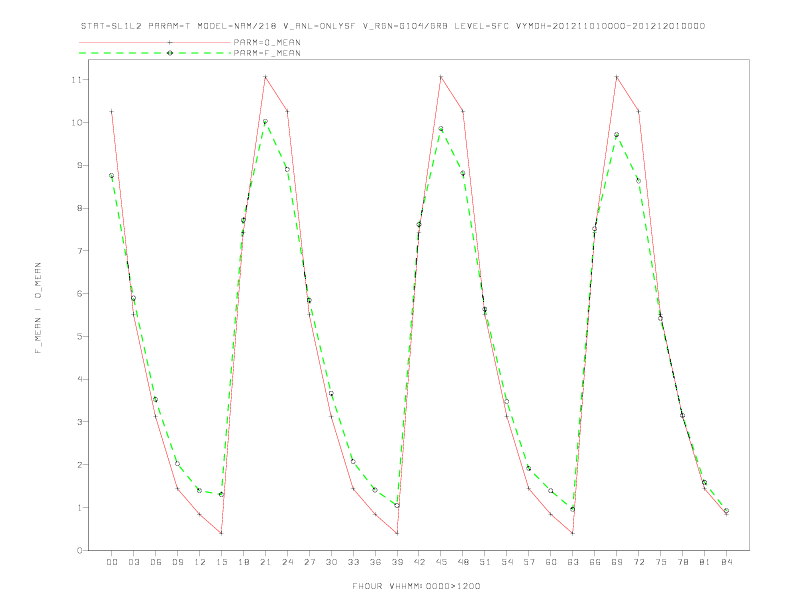Click the F_MEAN circle marker at hour 00
Image resolution: width=792 pixels, height=612 pixels.
coord(112,176)
